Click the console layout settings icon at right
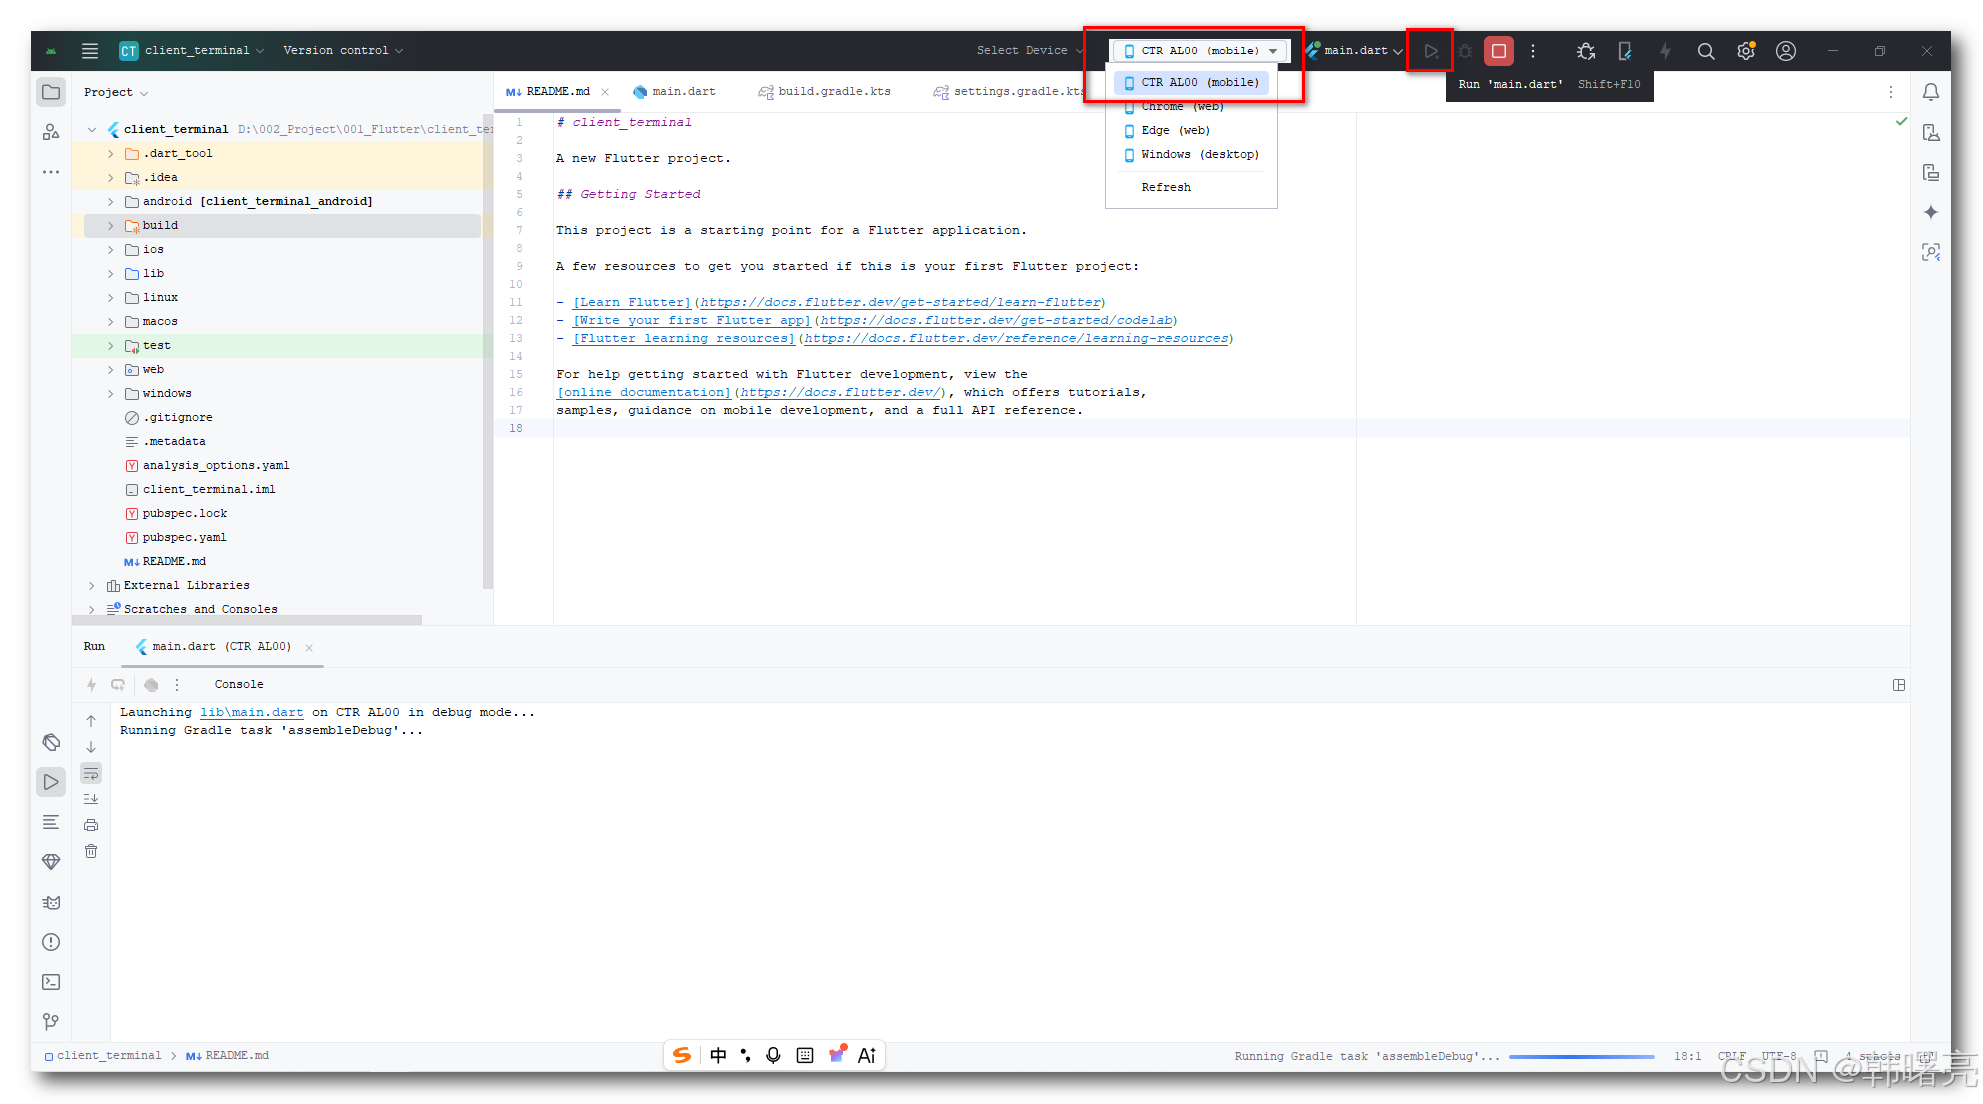 tap(1898, 685)
